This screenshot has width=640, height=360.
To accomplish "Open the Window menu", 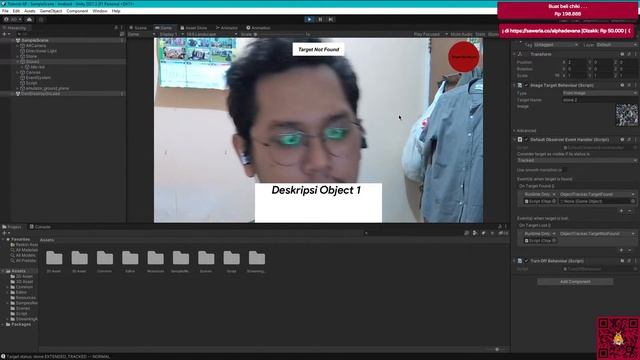I will [x=100, y=11].
